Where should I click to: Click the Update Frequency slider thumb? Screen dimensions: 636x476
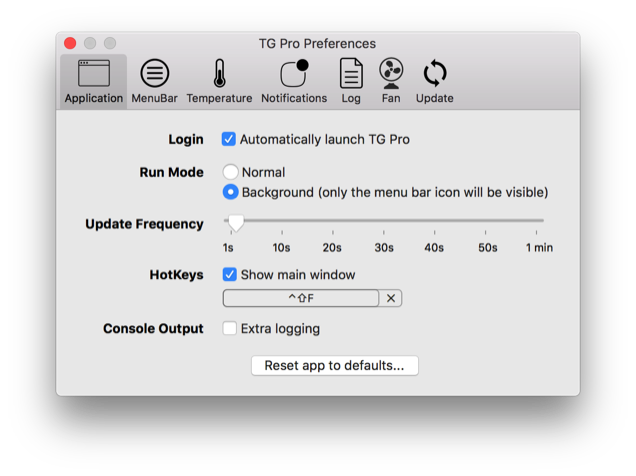pos(236,223)
